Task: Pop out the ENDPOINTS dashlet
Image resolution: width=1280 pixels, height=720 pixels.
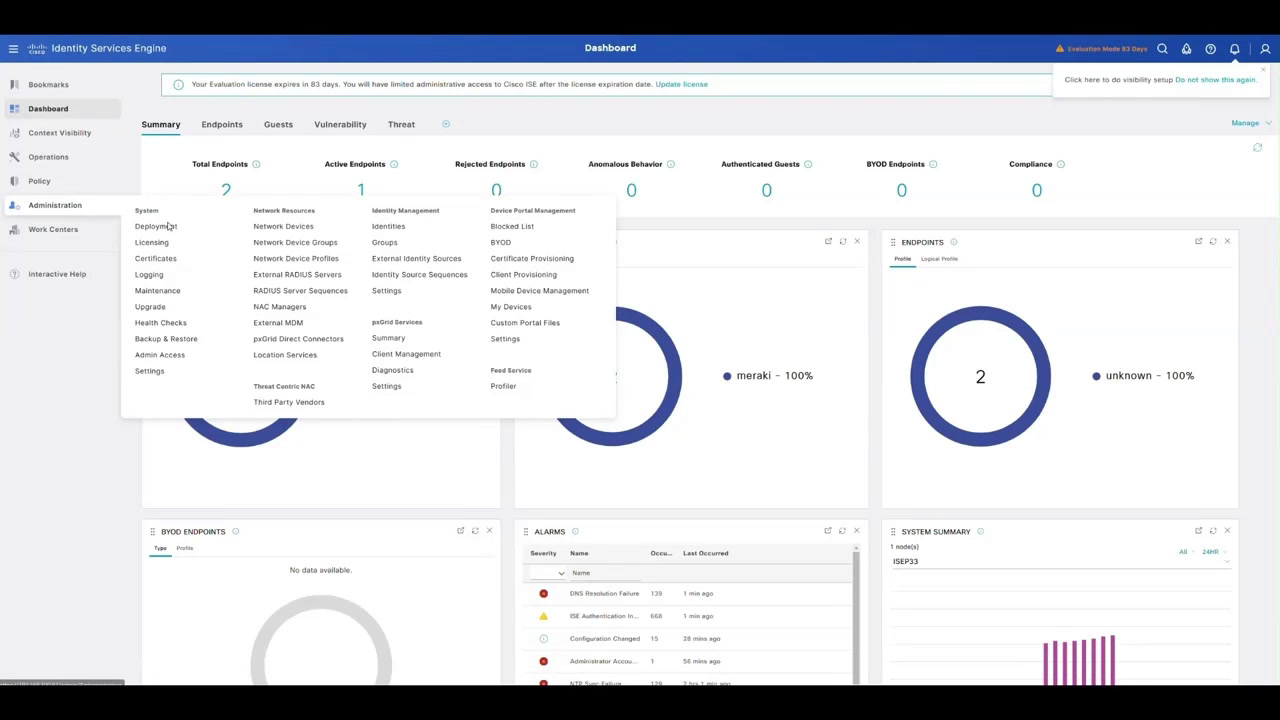Action: pyautogui.click(x=1198, y=241)
